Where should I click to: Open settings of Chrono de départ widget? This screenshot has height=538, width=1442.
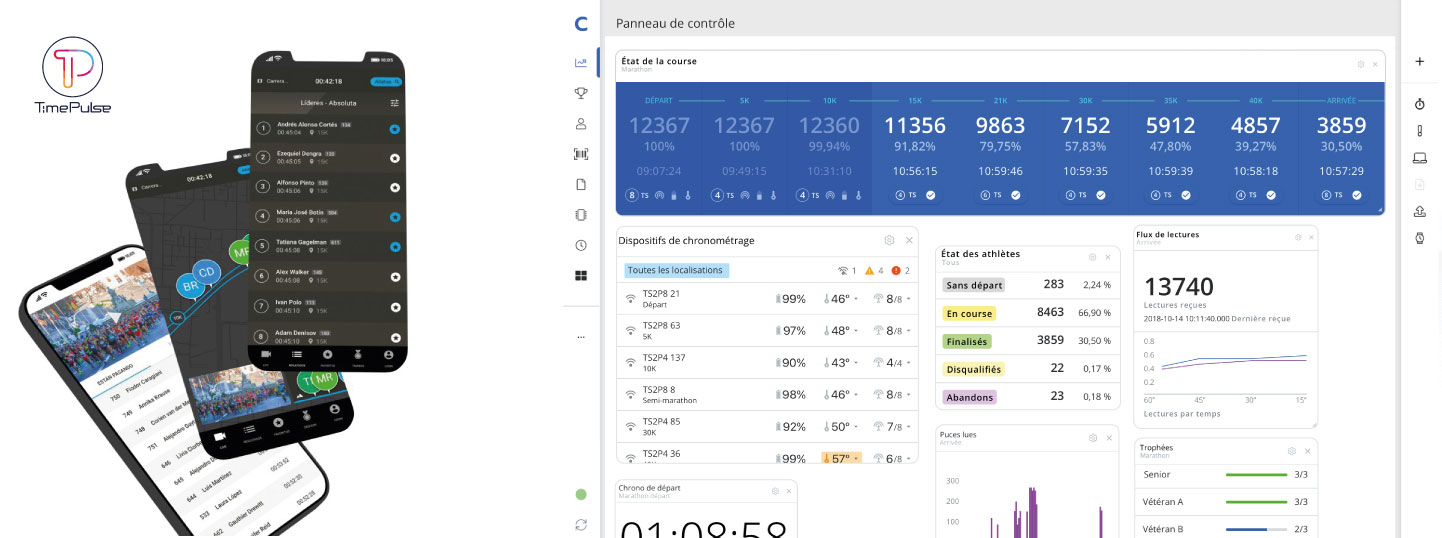point(775,491)
